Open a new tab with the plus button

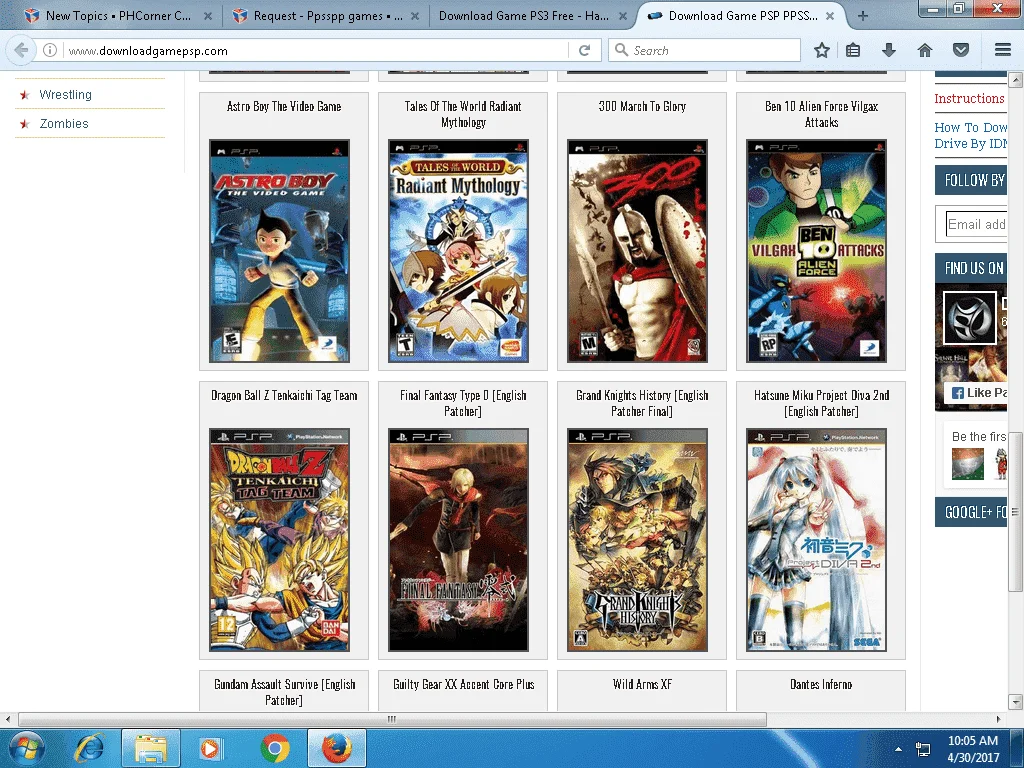pyautogui.click(x=863, y=16)
